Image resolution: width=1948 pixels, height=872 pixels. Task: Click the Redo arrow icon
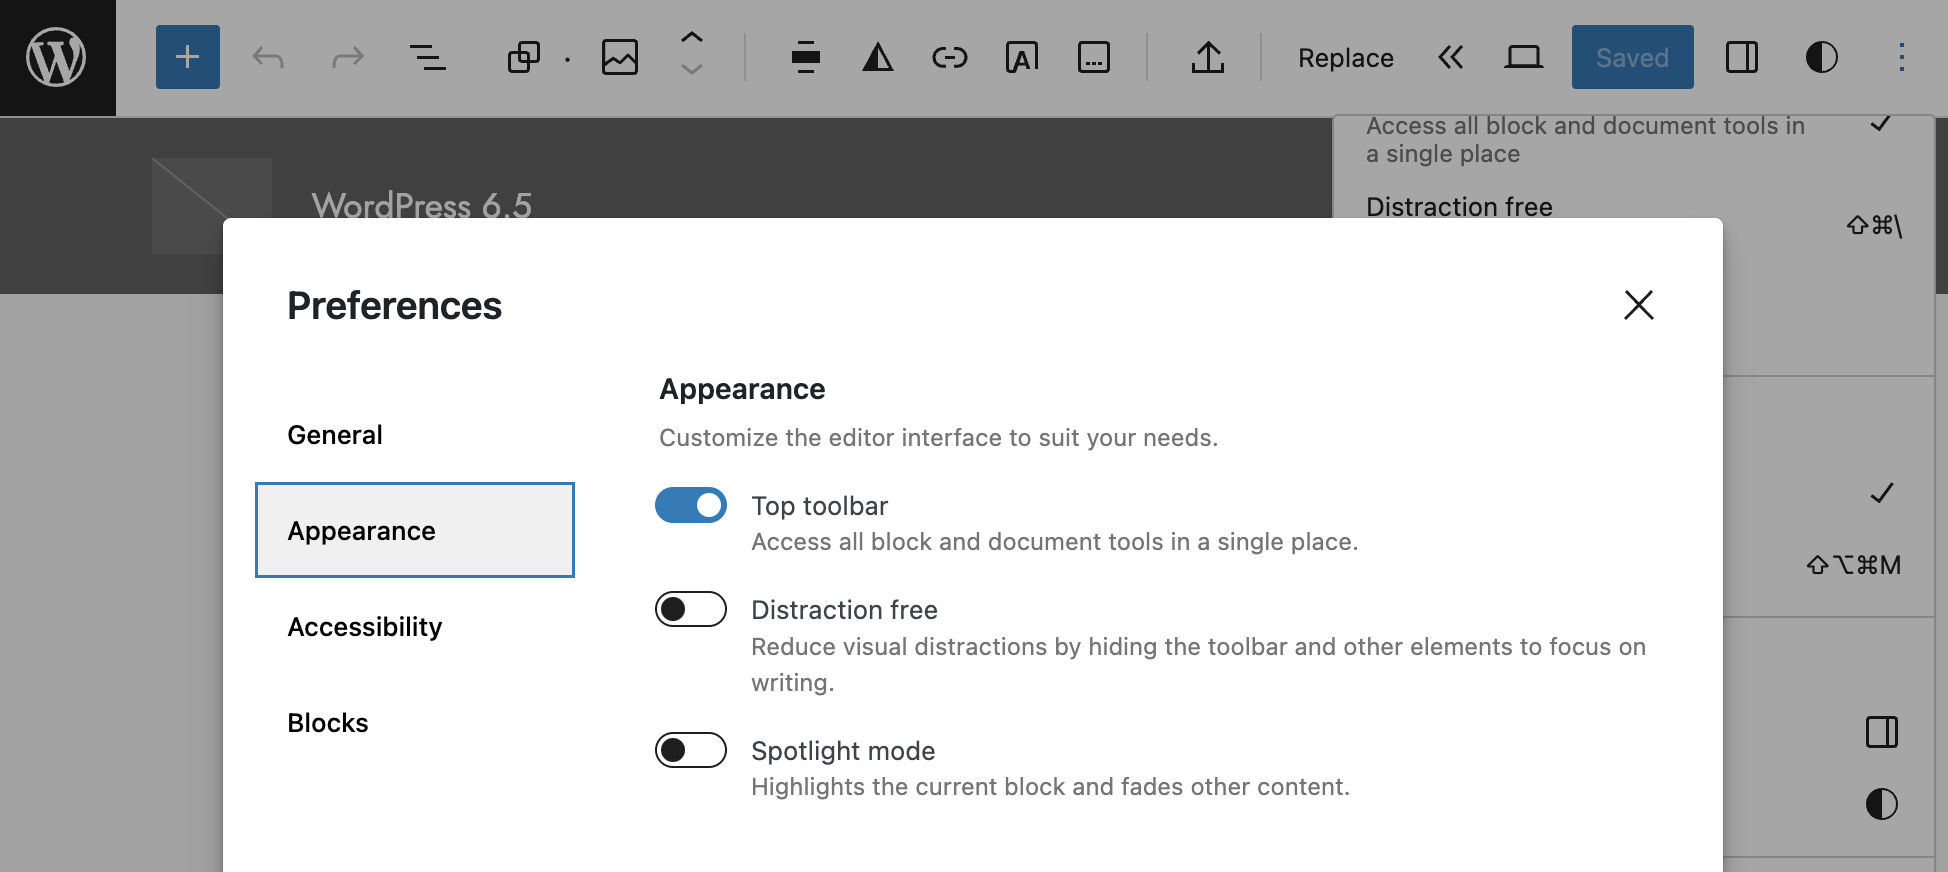[x=347, y=58]
